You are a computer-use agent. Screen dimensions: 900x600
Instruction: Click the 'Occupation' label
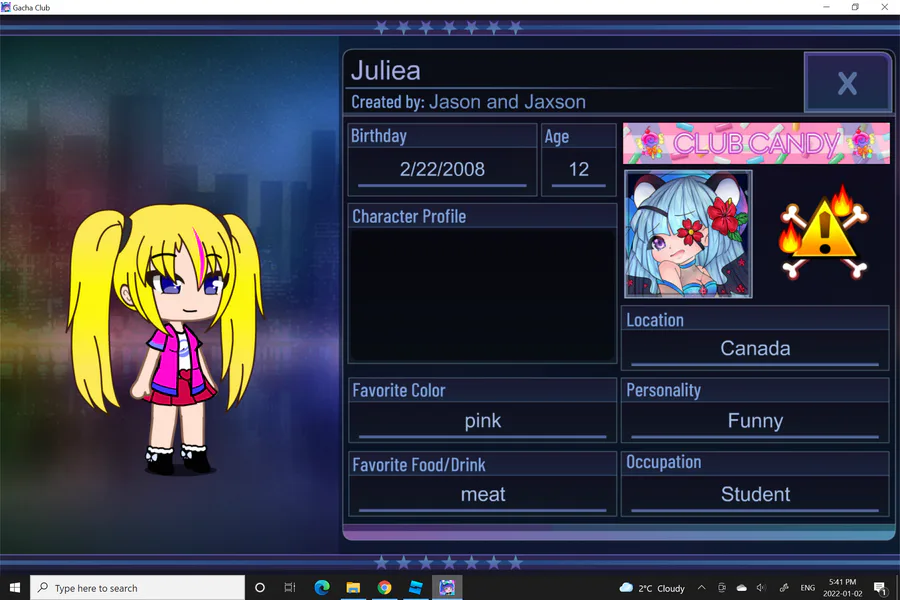664,462
